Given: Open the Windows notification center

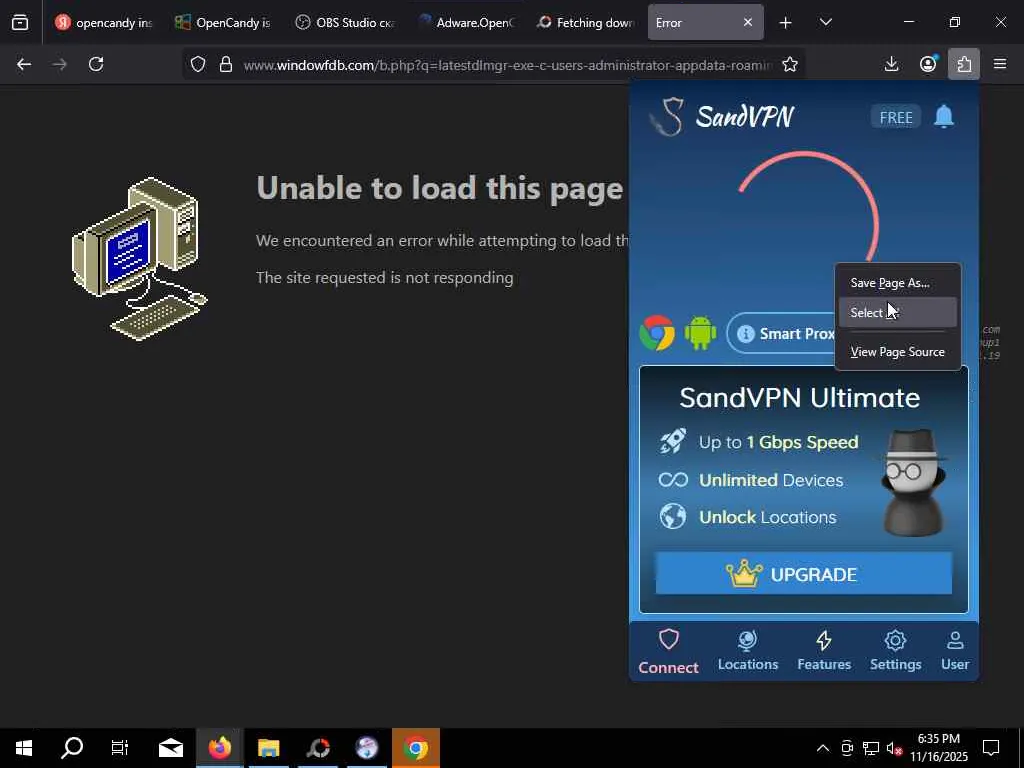Looking at the screenshot, I should click(991, 748).
